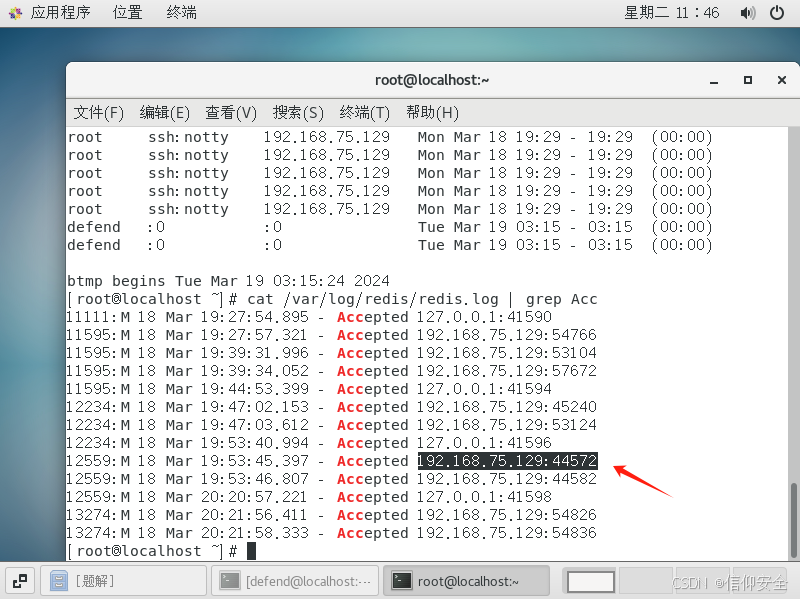Click the terminal cursor at last prompt
The width and height of the screenshot is (800, 599).
[x=251, y=551]
